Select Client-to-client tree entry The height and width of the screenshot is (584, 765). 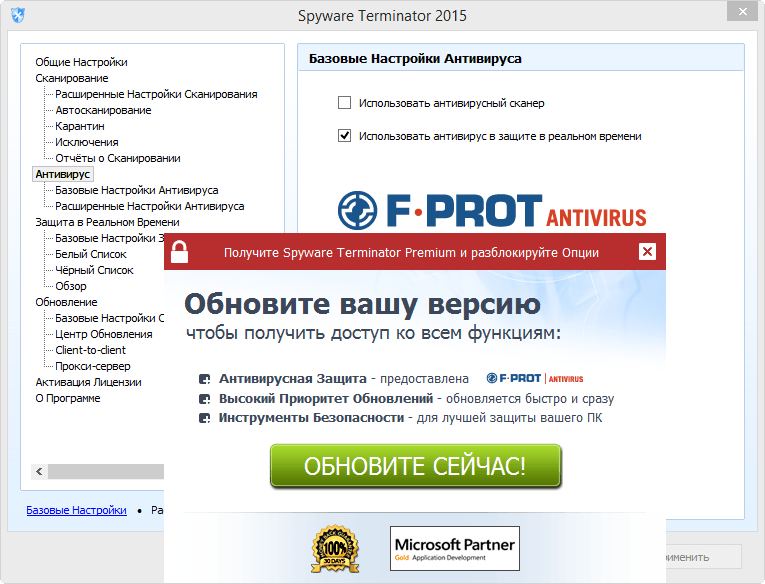[x=90, y=350]
